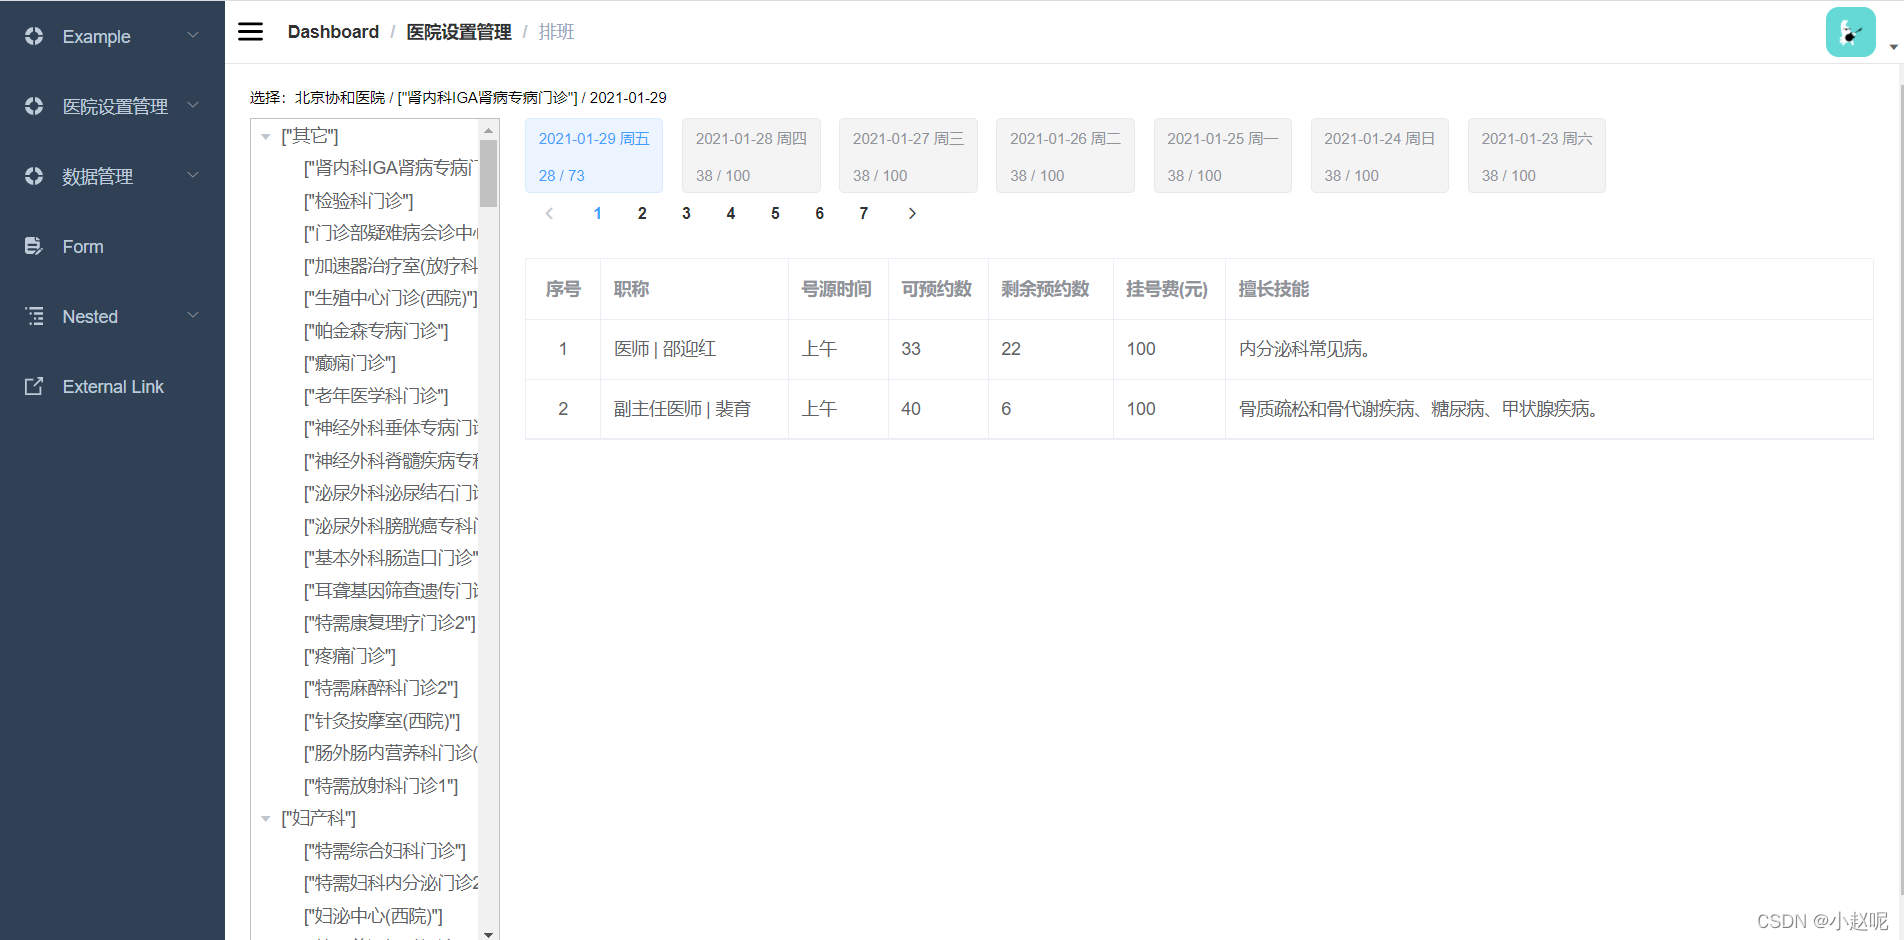Select the 肾内科IGA肾病专病 tree item
Image resolution: width=1904 pixels, height=940 pixels.
(x=391, y=168)
